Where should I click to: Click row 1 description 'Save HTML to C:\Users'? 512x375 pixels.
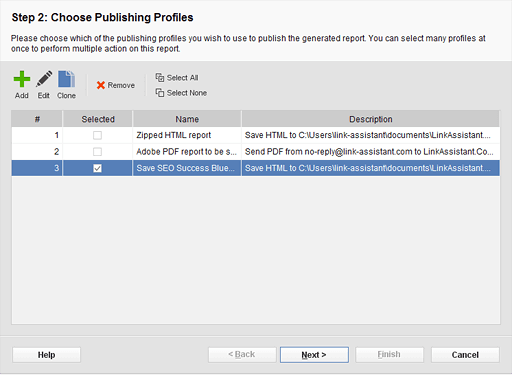point(371,135)
